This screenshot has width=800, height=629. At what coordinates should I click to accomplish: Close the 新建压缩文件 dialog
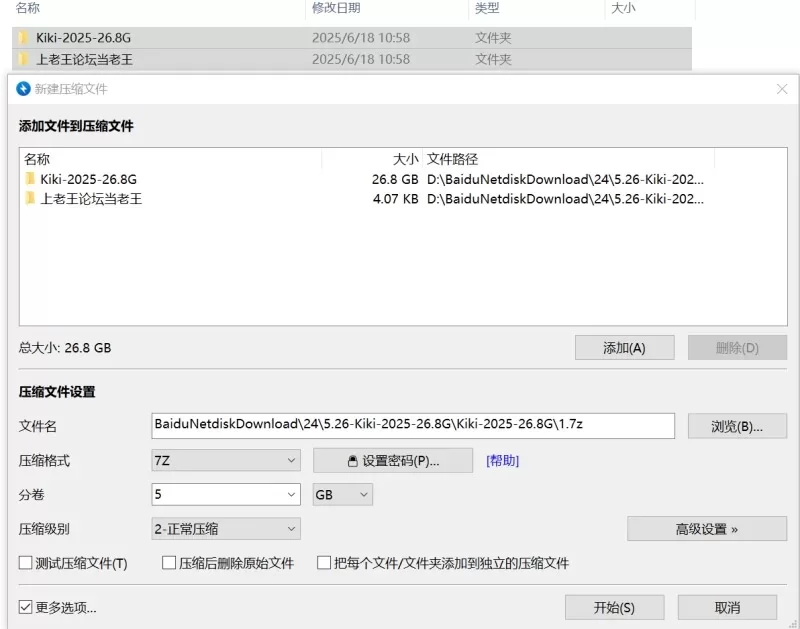782,89
